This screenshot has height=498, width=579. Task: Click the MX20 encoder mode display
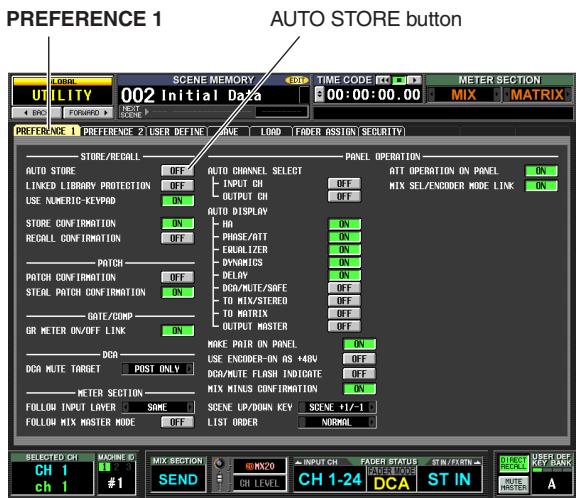[260, 466]
